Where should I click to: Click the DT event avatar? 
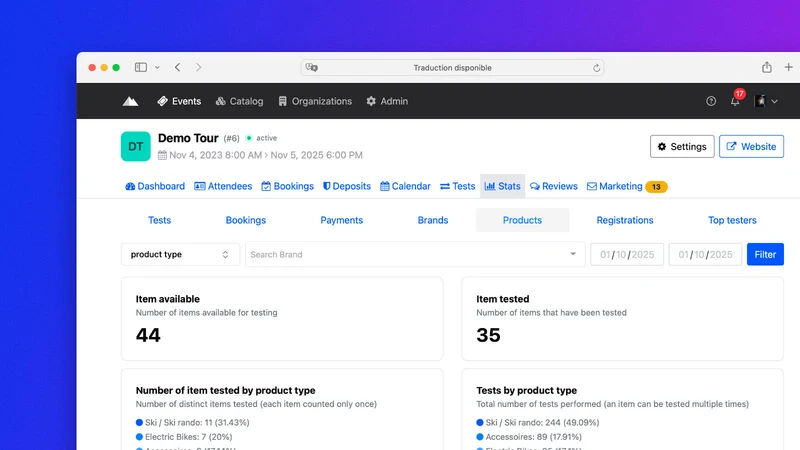136,146
